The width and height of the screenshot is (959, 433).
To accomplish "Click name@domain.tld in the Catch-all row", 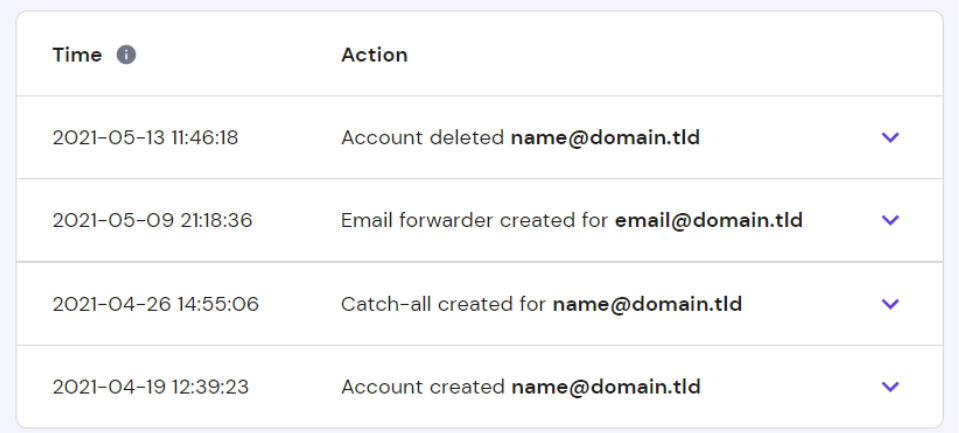I will point(647,304).
